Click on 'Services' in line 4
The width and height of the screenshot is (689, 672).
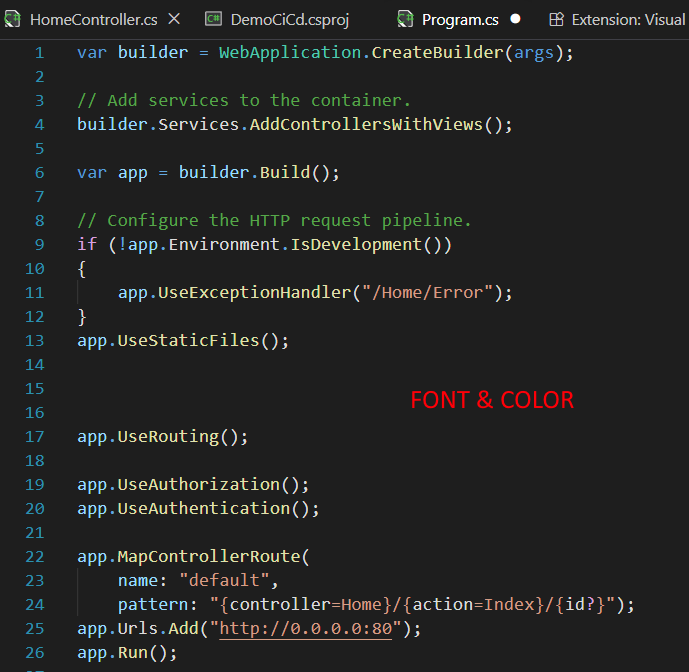coord(199,125)
